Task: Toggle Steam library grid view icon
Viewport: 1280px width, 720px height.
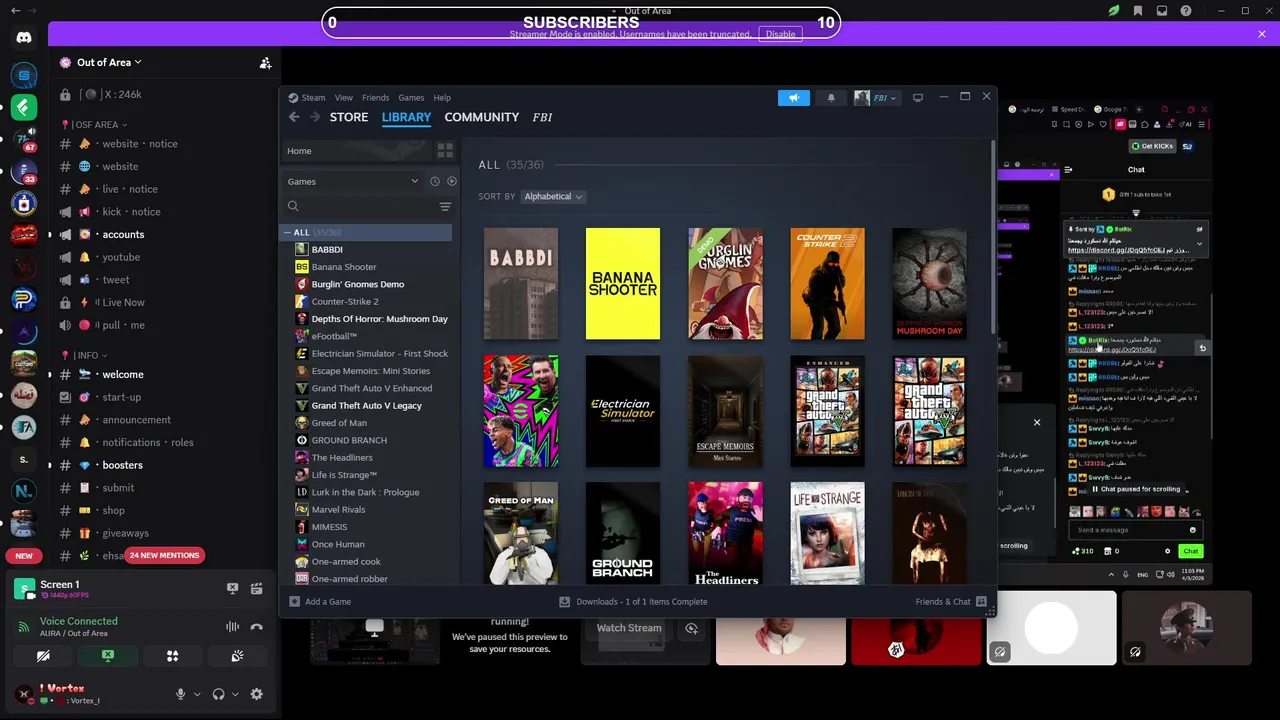Action: (445, 150)
